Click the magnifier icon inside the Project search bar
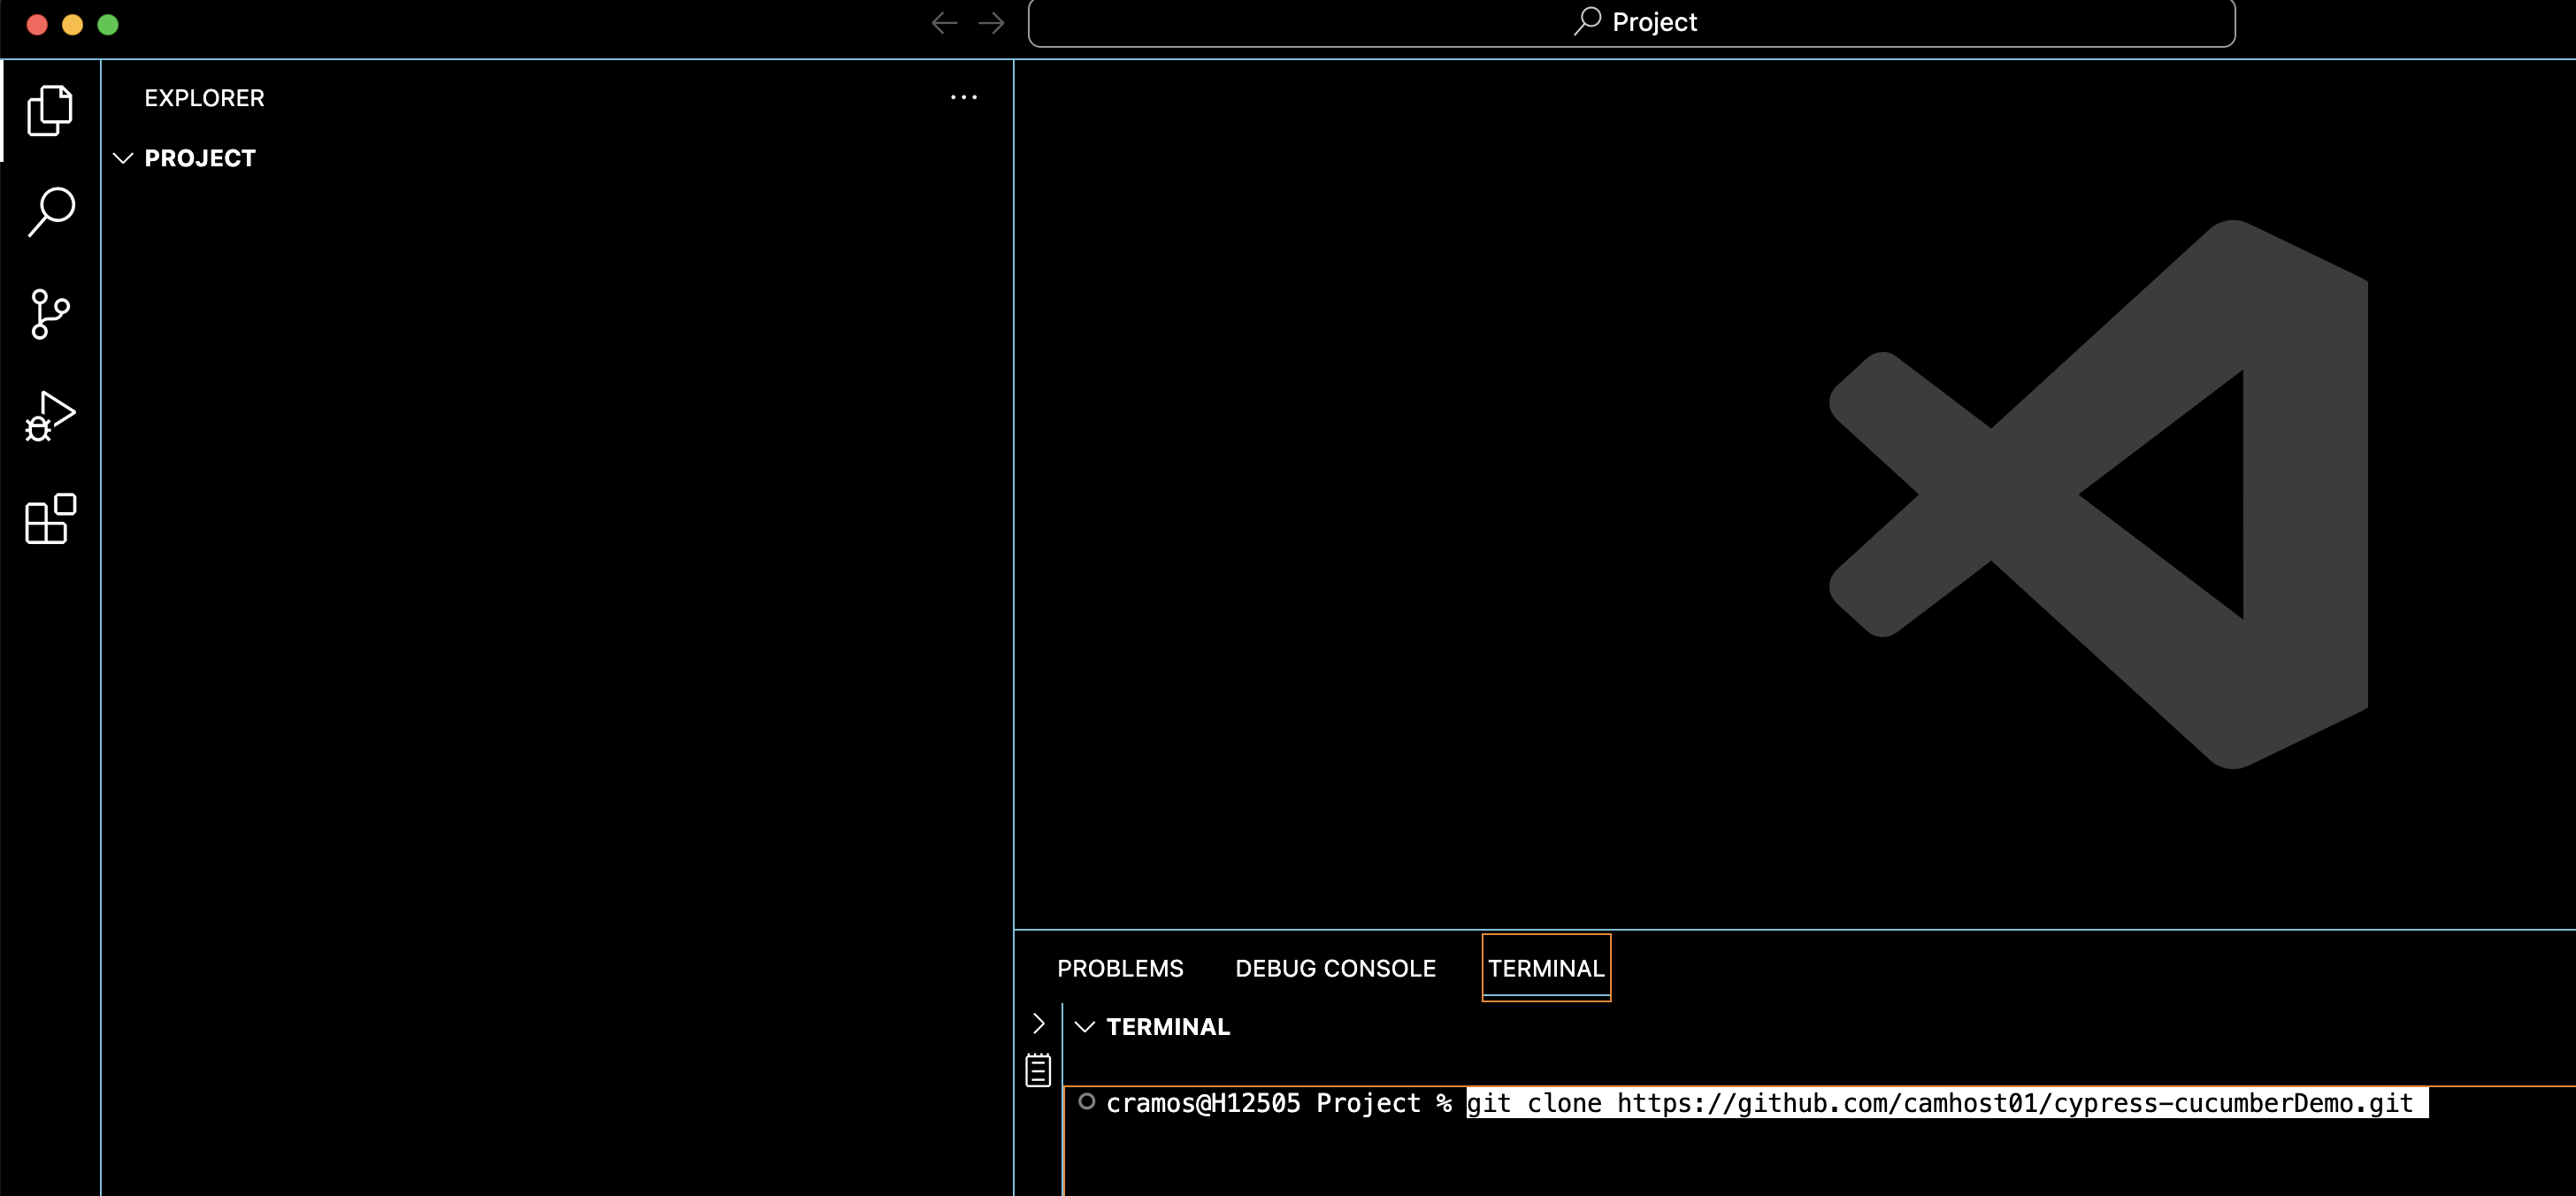This screenshot has width=2576, height=1196. [x=1586, y=21]
